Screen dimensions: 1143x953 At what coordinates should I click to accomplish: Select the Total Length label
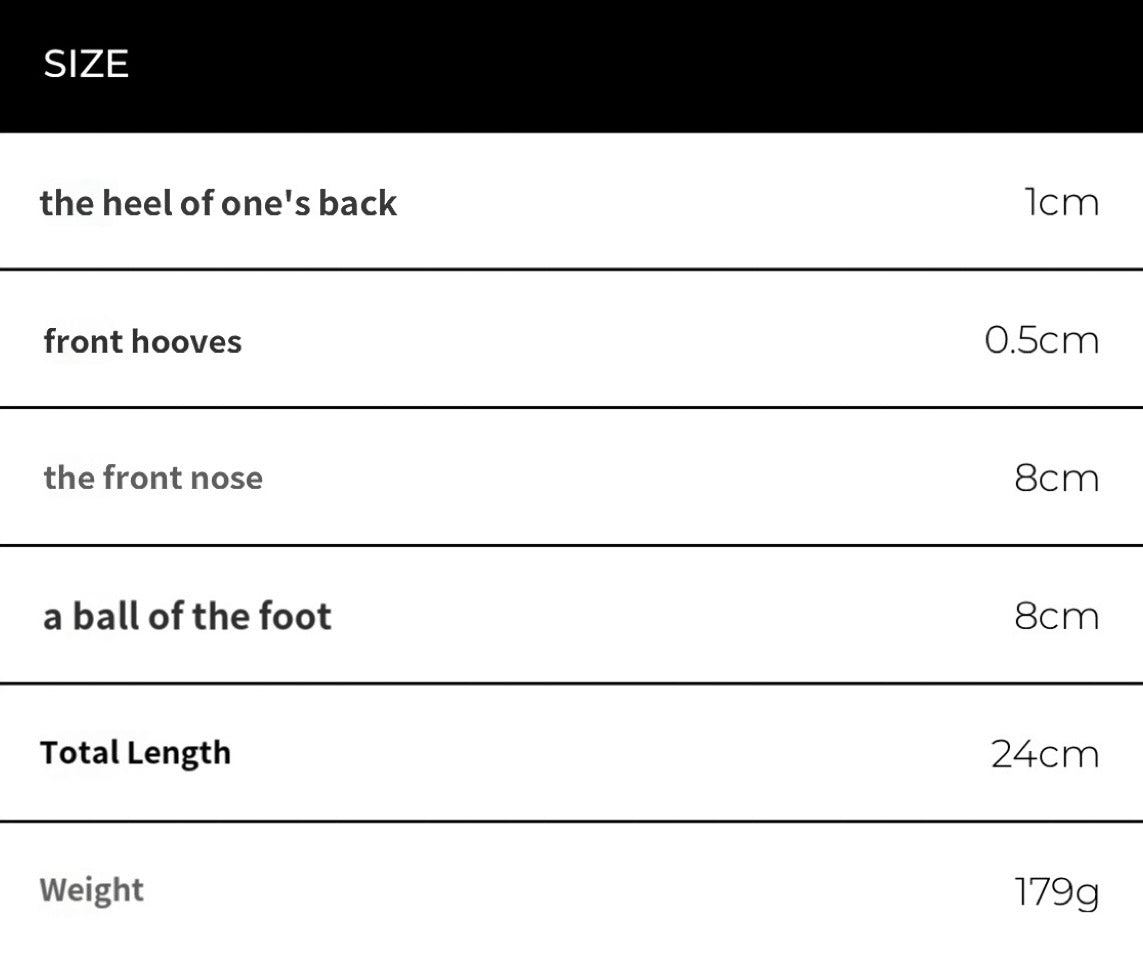click(x=136, y=753)
